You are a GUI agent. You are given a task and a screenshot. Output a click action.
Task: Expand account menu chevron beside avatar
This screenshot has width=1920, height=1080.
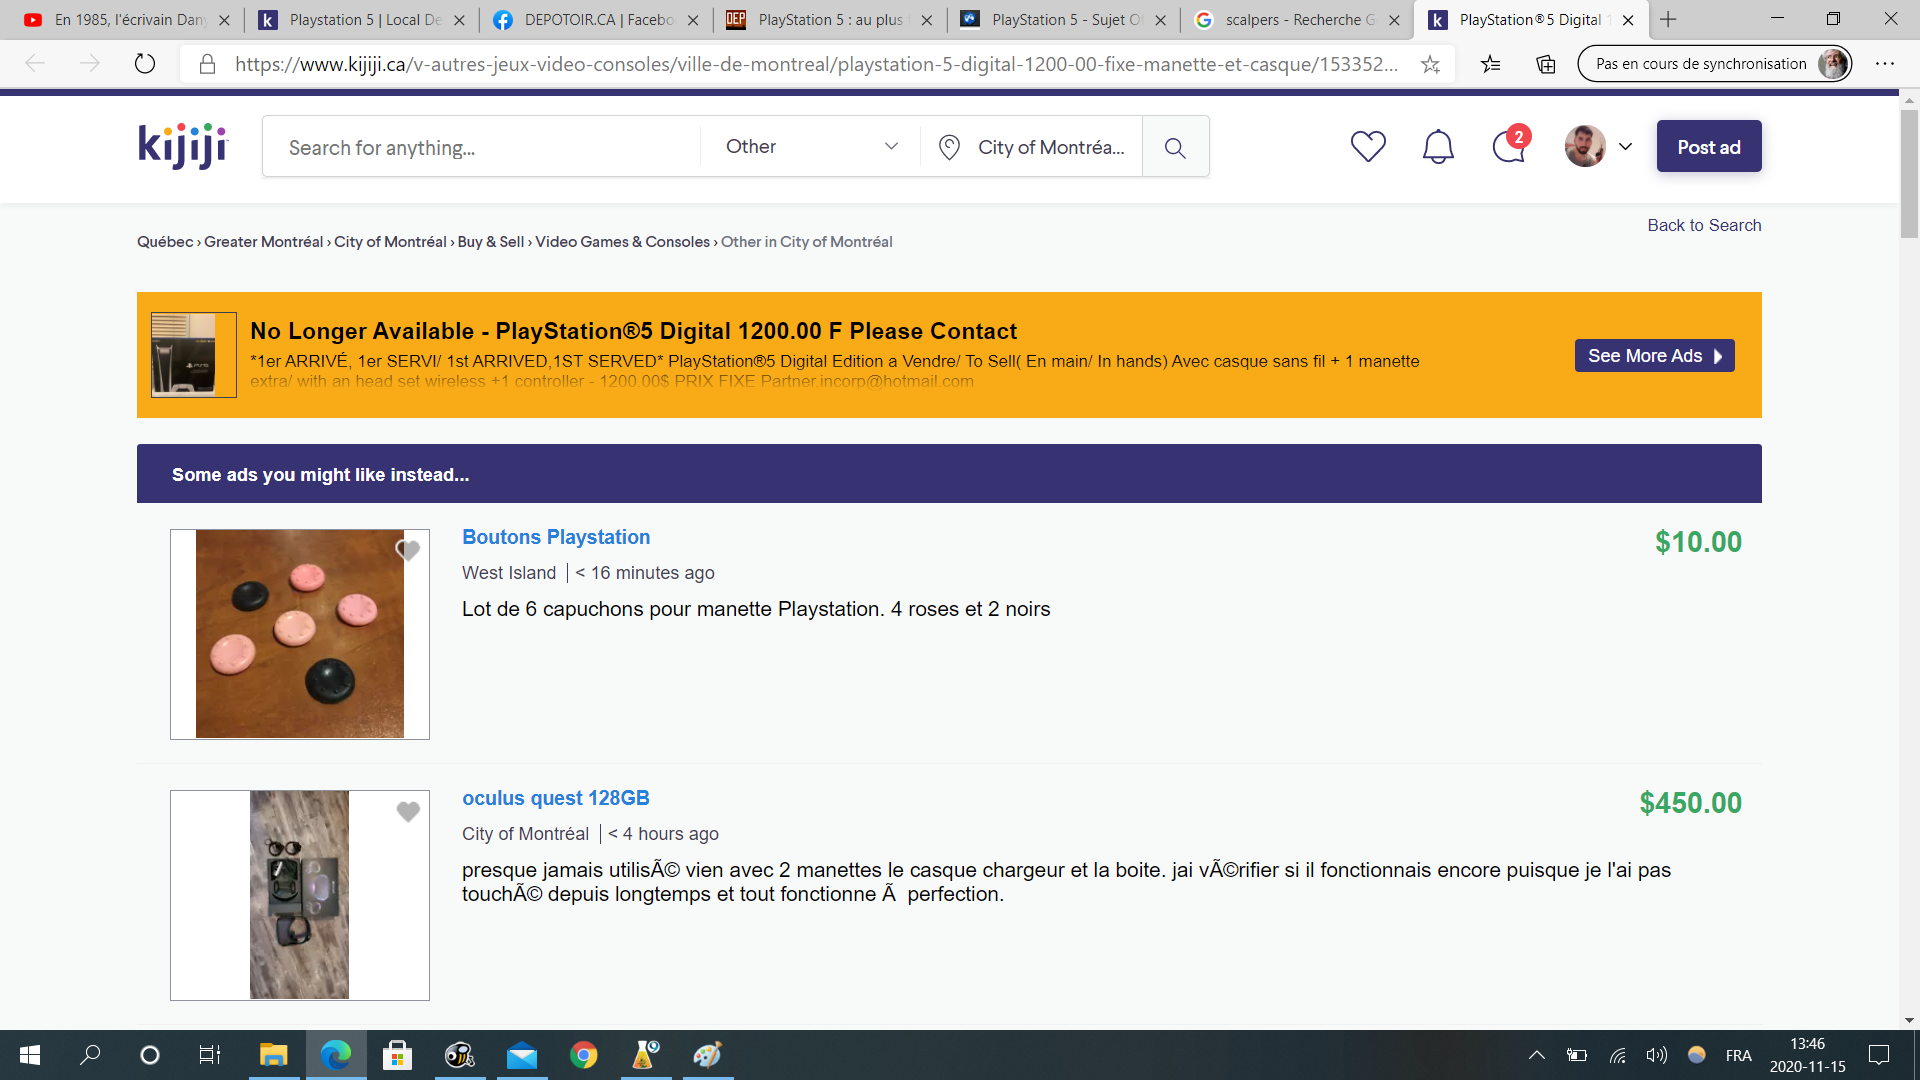(x=1626, y=146)
